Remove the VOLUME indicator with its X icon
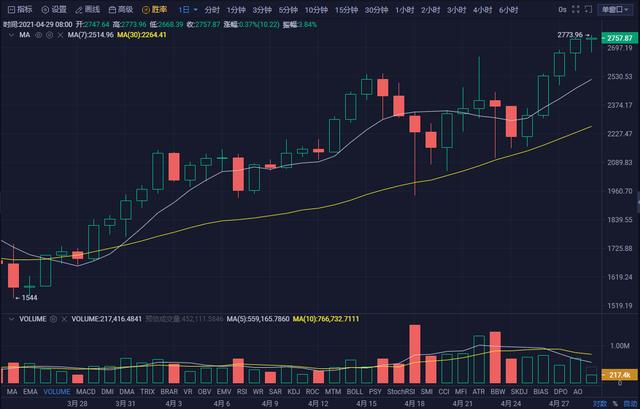Image resolution: width=640 pixels, height=409 pixels. [63, 319]
